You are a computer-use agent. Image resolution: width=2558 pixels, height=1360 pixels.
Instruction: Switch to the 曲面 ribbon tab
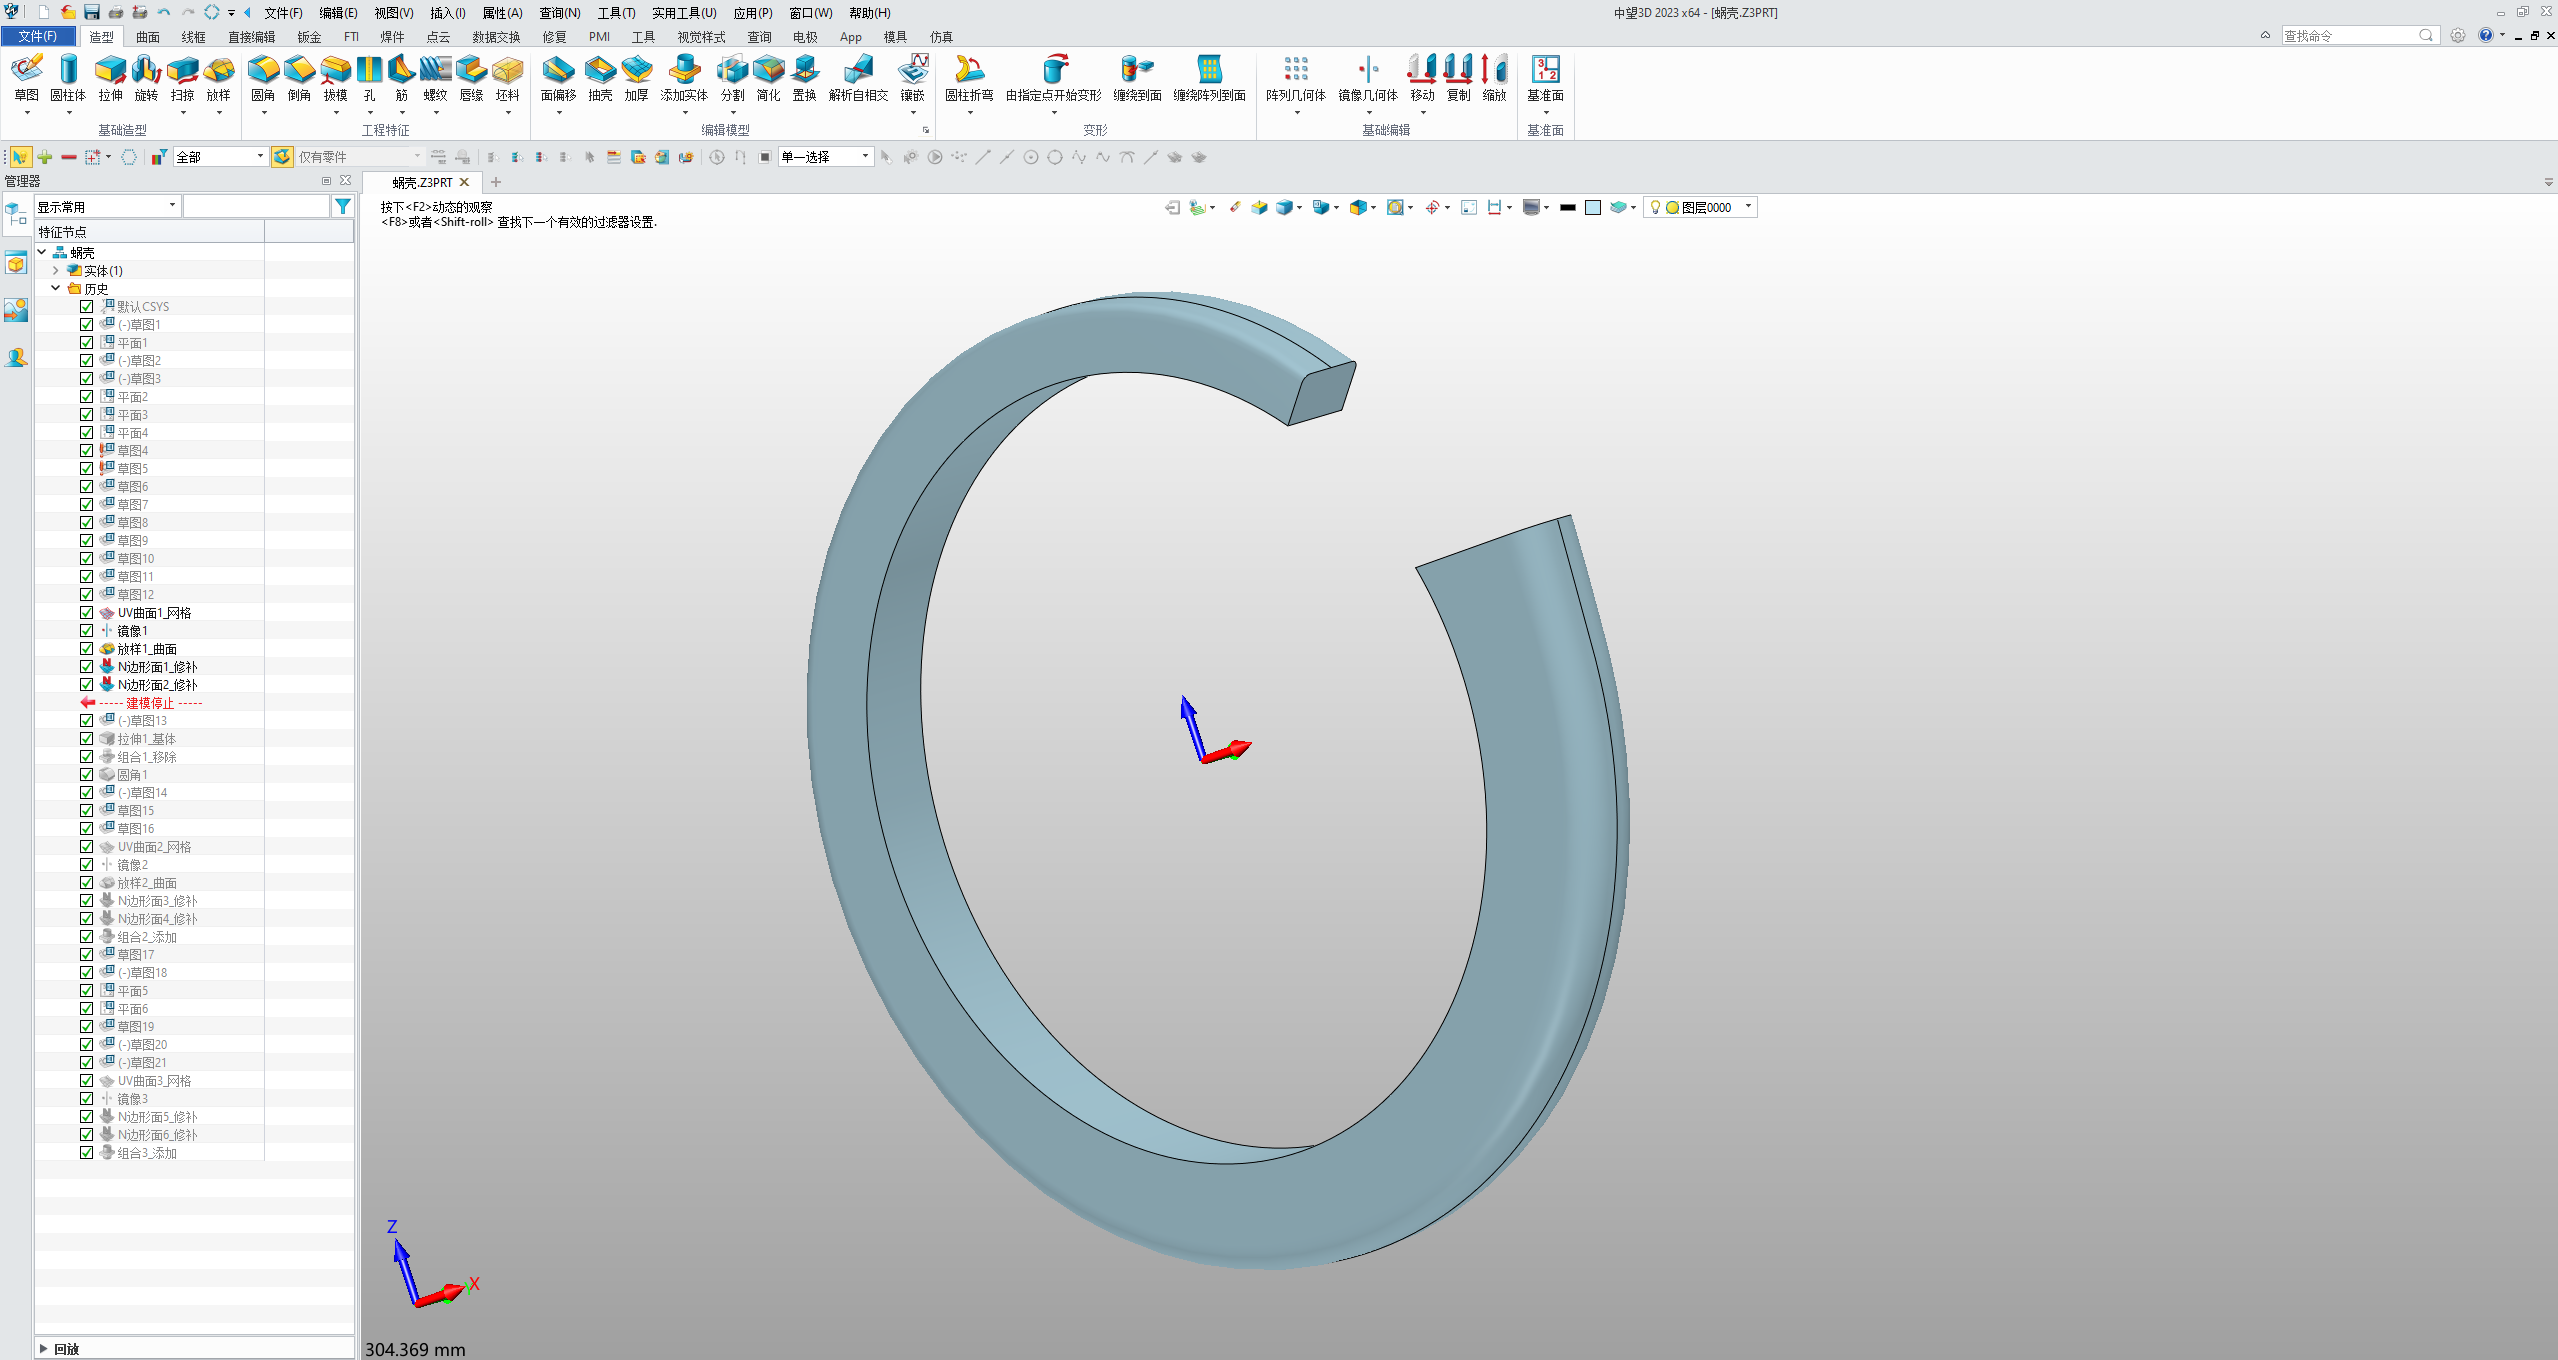pyautogui.click(x=148, y=37)
